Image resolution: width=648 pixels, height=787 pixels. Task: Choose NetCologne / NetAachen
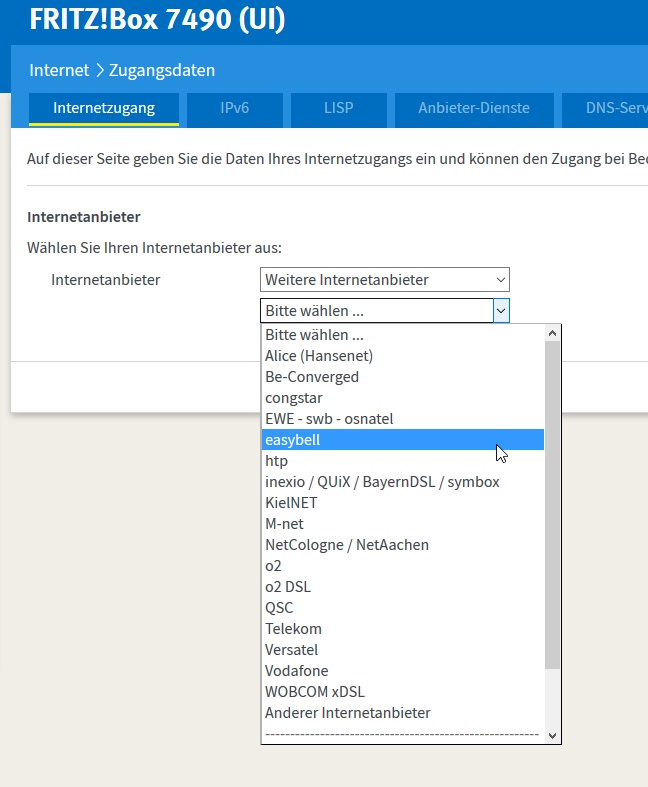coord(403,545)
